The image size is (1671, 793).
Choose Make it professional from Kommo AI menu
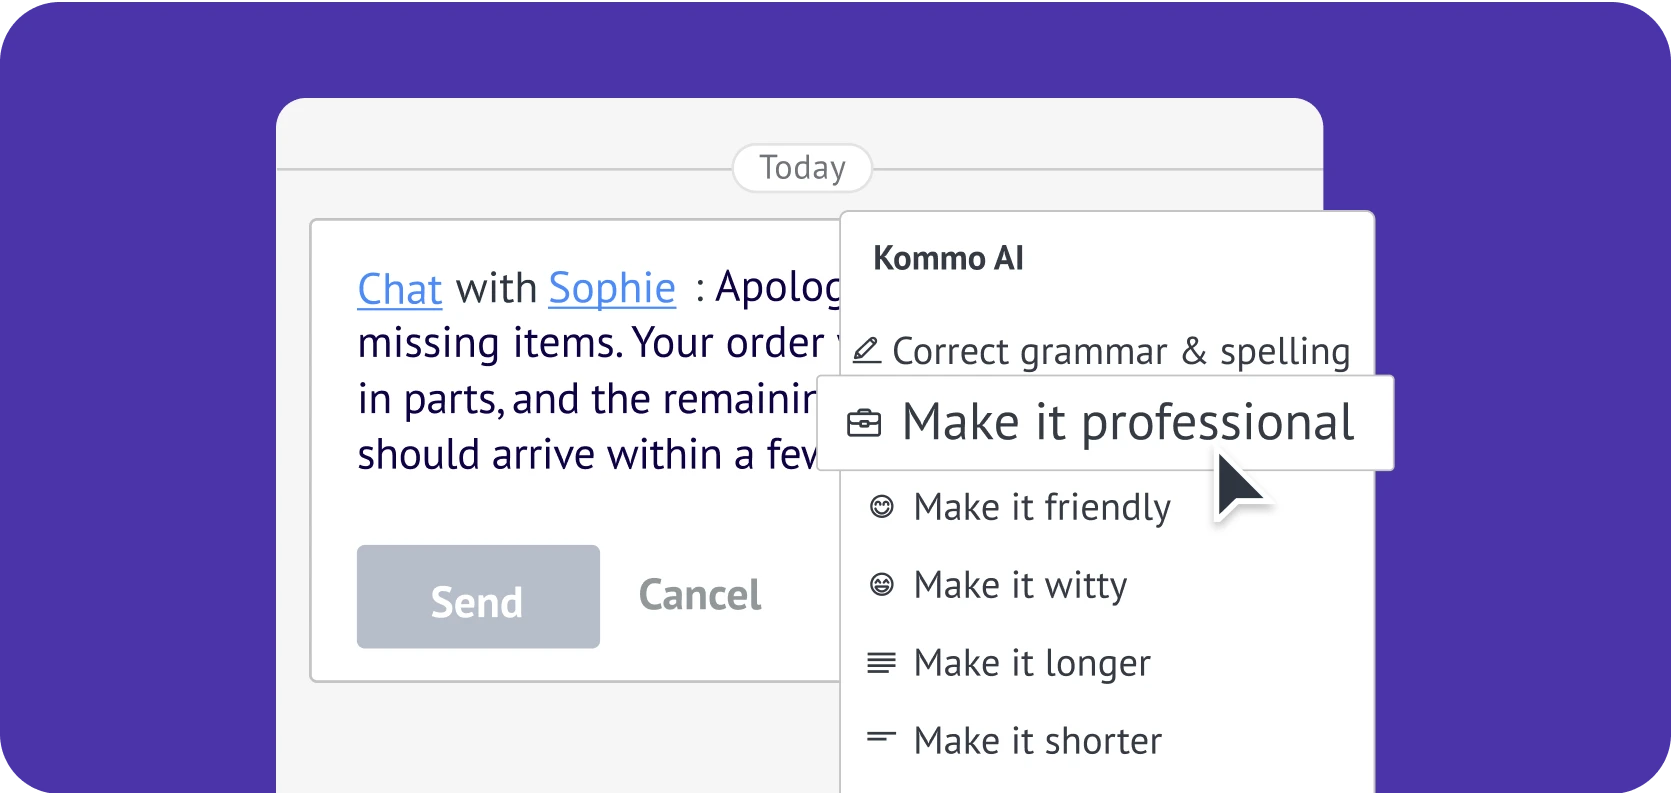(1127, 423)
